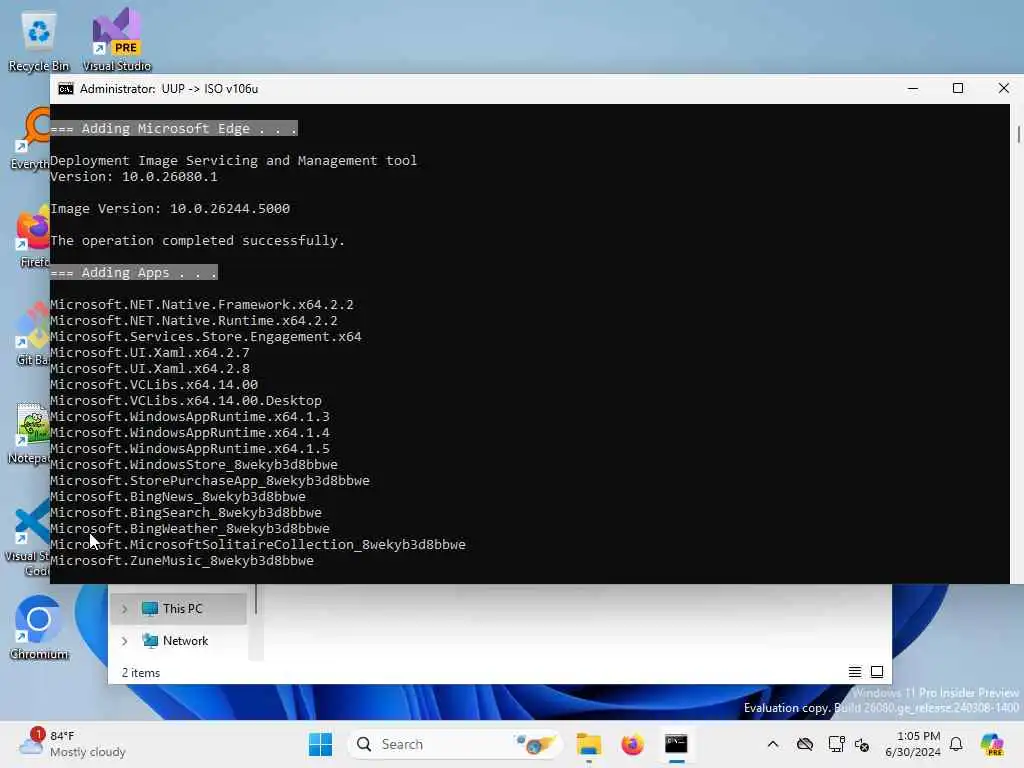This screenshot has width=1024, height=768.
Task: Click the Microsoft.WindowsStore_8wekyb3d8bbwe line
Action: coord(194,464)
